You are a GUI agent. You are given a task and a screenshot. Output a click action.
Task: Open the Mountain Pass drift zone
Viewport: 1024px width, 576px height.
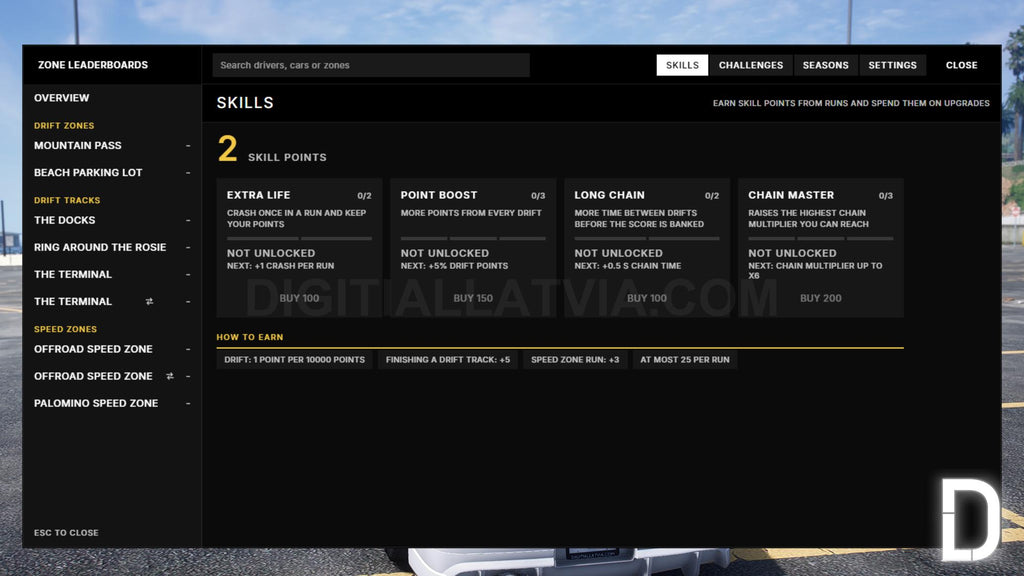(112, 146)
